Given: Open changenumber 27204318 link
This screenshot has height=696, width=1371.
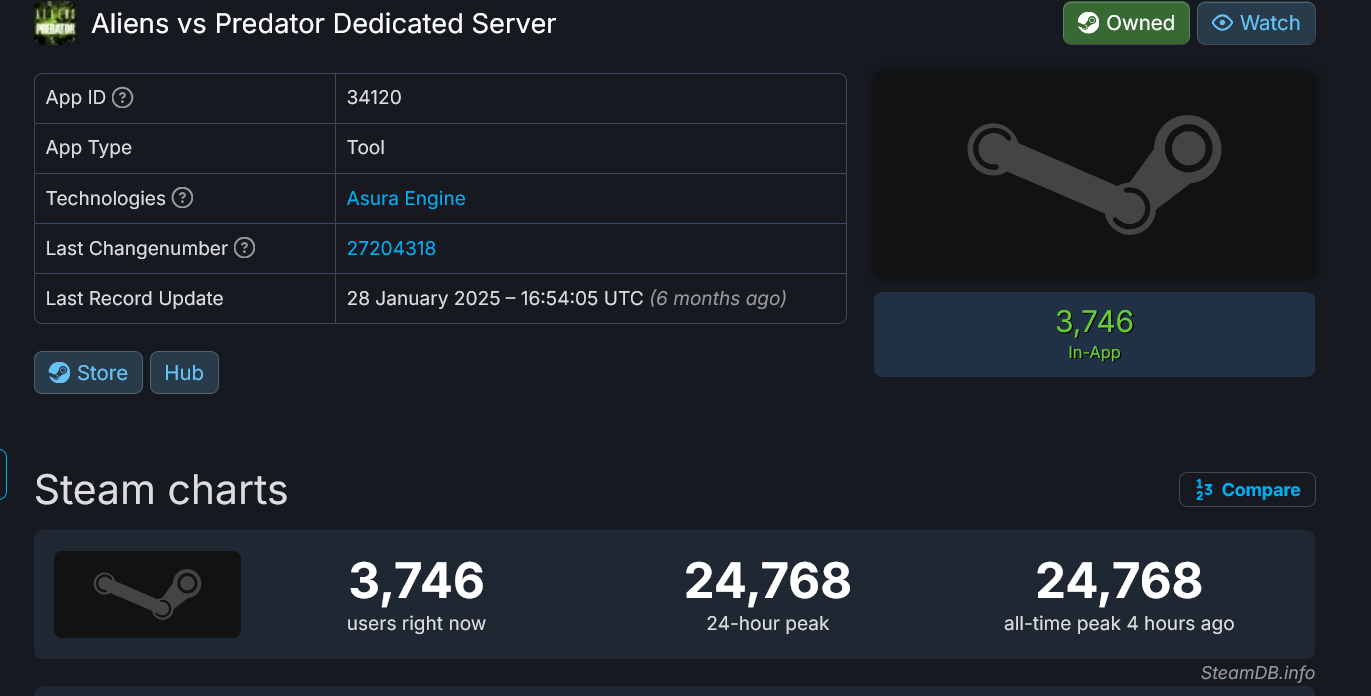Looking at the screenshot, I should (391, 248).
